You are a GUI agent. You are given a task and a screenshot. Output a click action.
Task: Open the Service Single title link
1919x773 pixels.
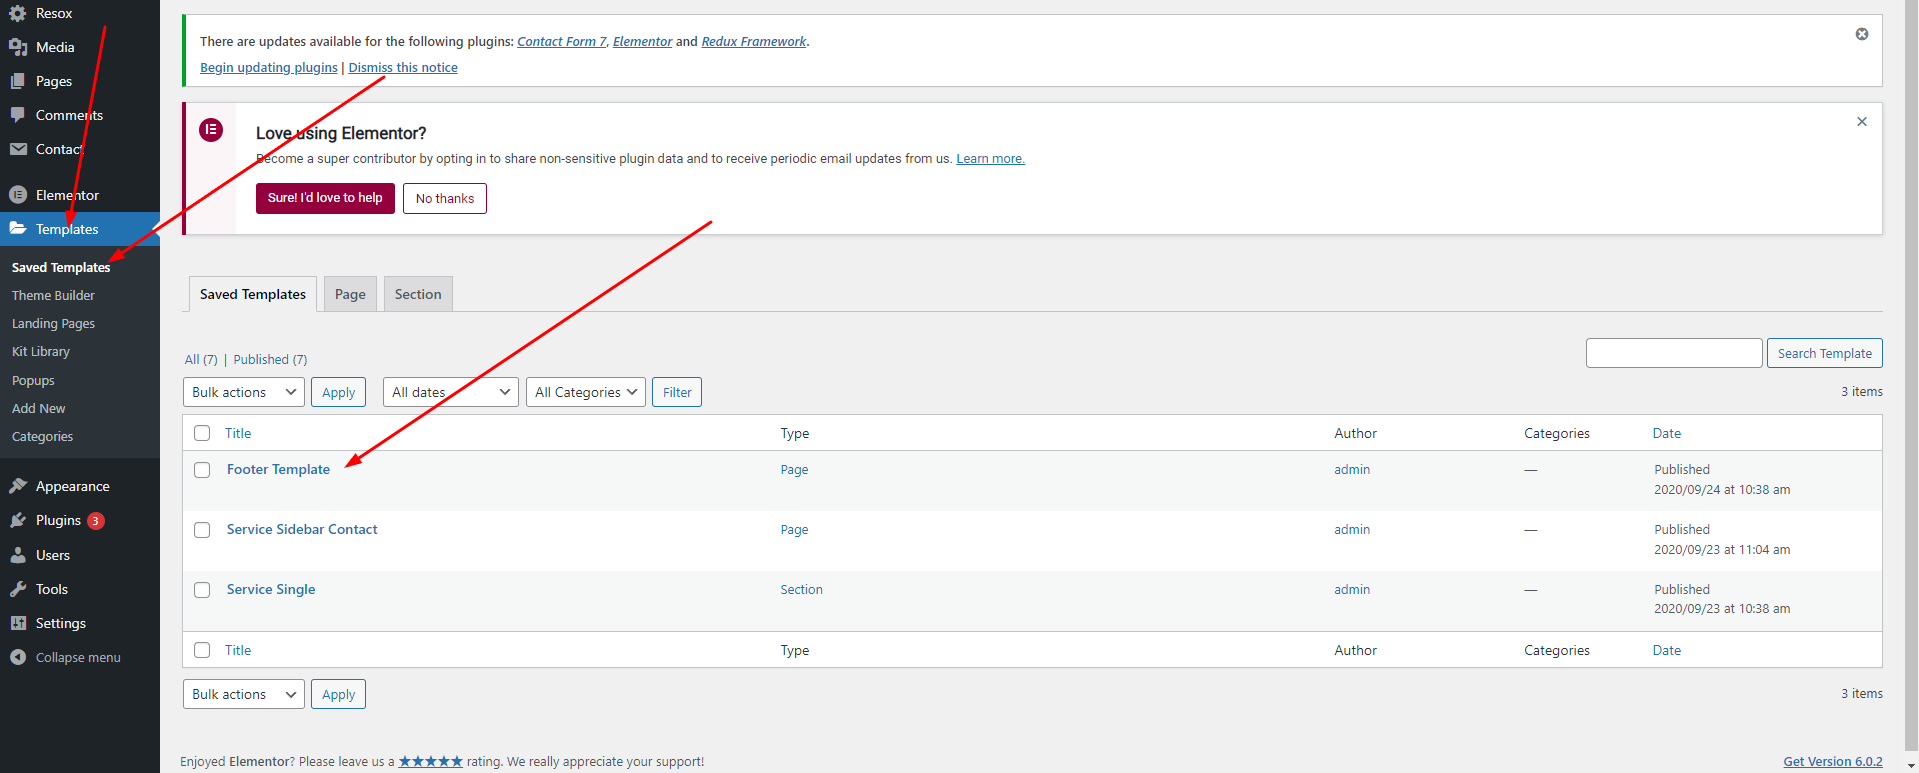[271, 589]
